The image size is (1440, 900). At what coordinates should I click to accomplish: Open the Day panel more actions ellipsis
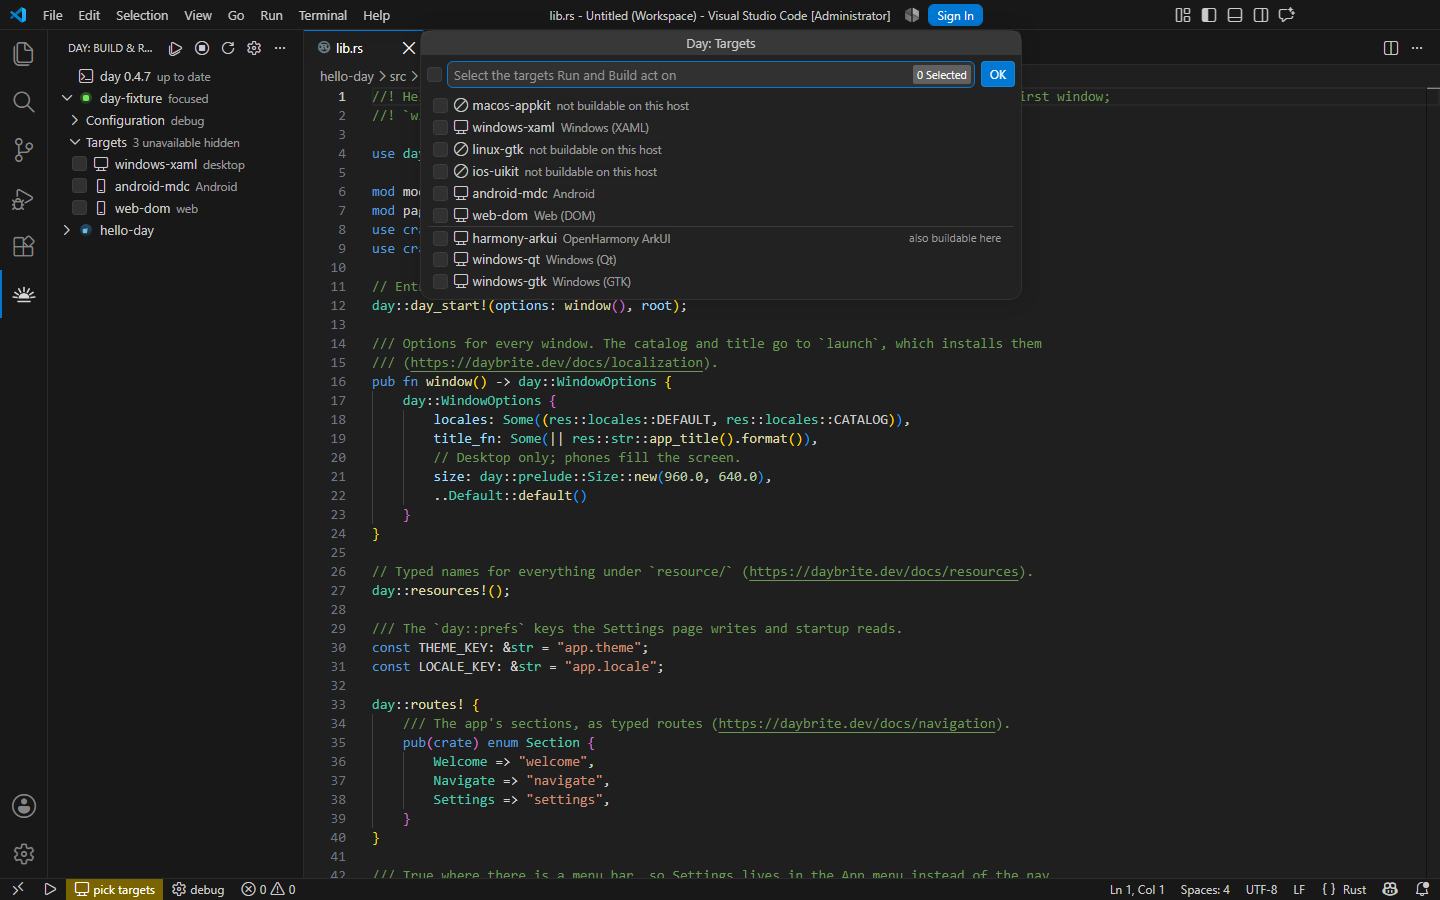coord(280,48)
